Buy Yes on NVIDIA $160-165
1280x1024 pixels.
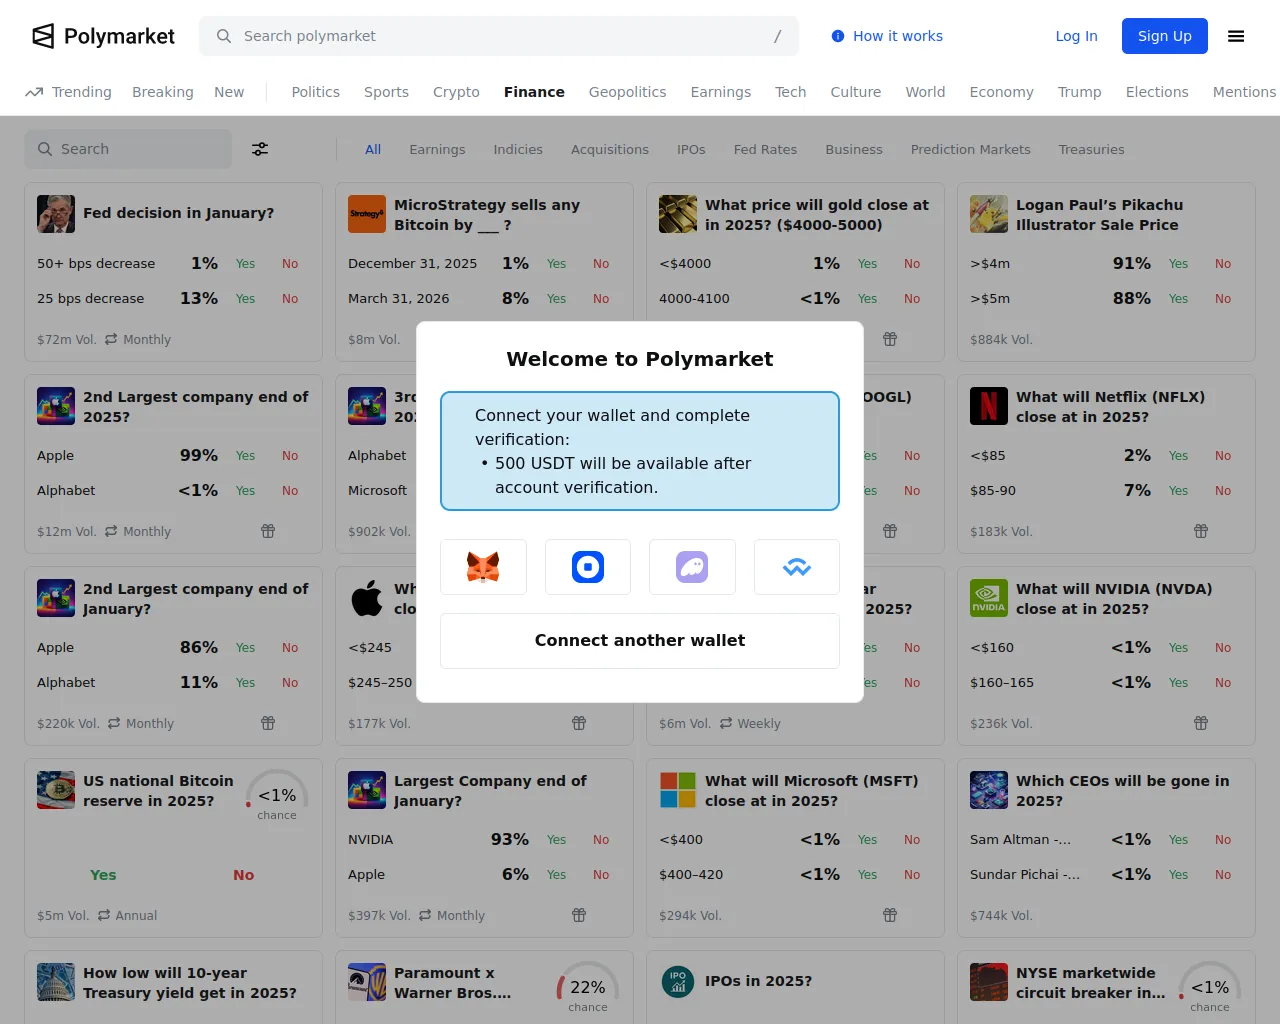tap(1178, 683)
